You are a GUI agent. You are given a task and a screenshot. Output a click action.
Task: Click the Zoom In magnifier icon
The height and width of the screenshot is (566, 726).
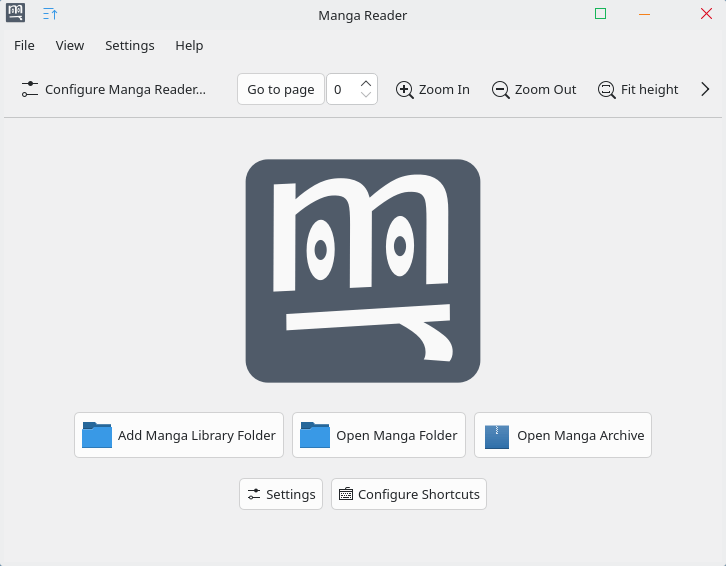tap(405, 90)
